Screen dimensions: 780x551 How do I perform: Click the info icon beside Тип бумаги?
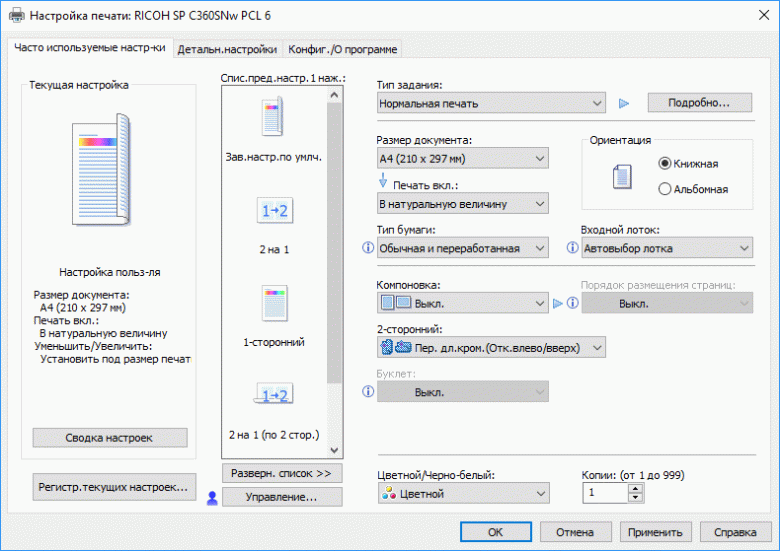(x=368, y=247)
